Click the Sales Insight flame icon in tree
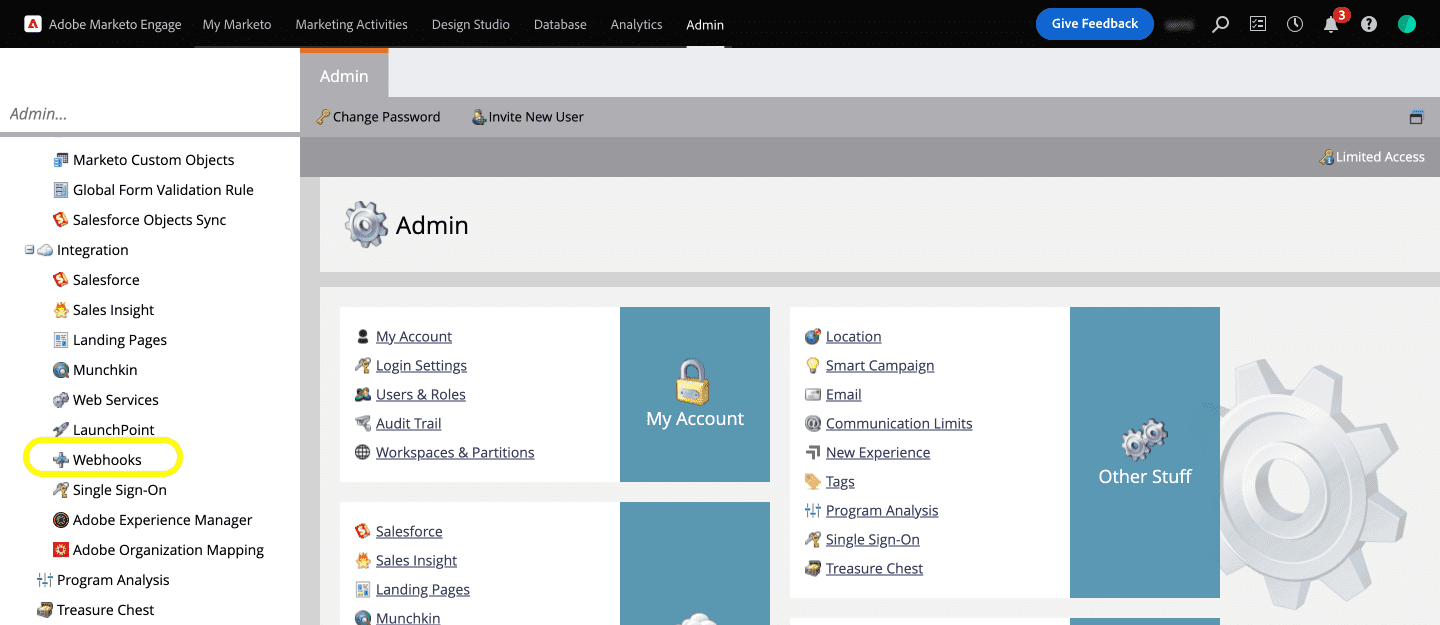The width and height of the screenshot is (1440, 625). click(x=61, y=310)
